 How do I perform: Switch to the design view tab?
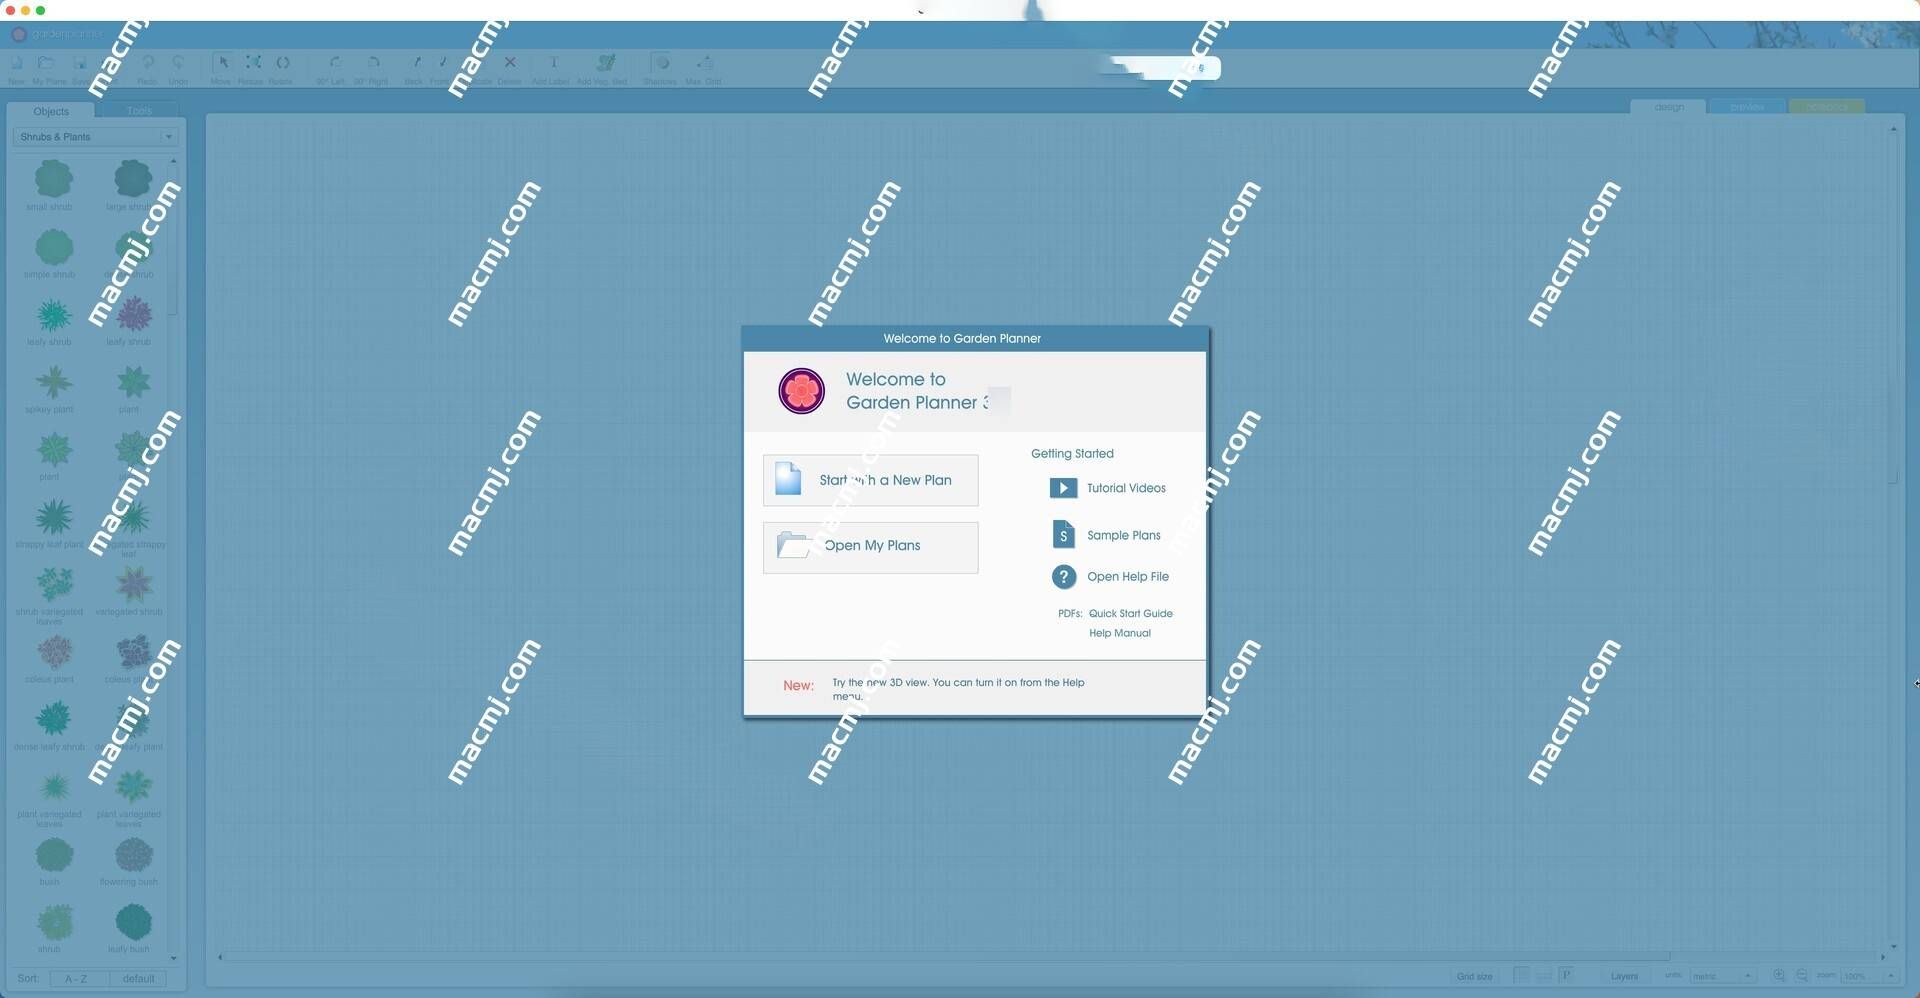click(1669, 107)
